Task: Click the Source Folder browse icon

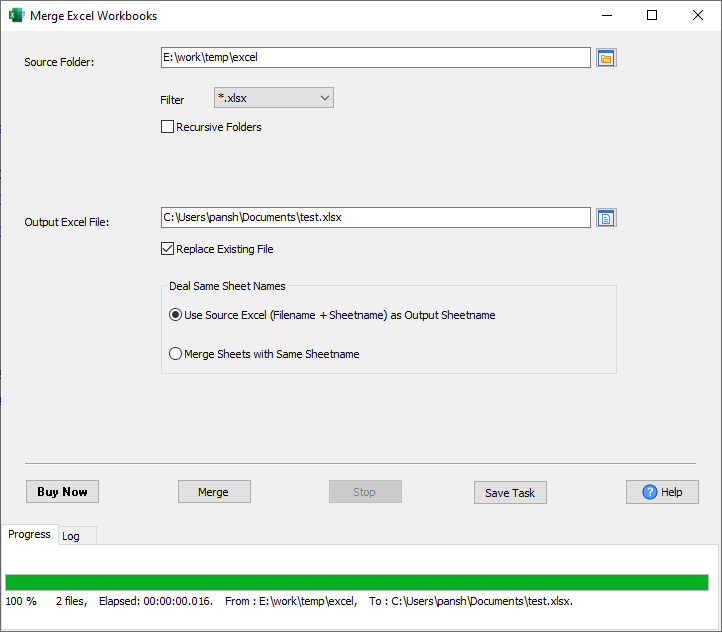Action: pyautogui.click(x=606, y=58)
